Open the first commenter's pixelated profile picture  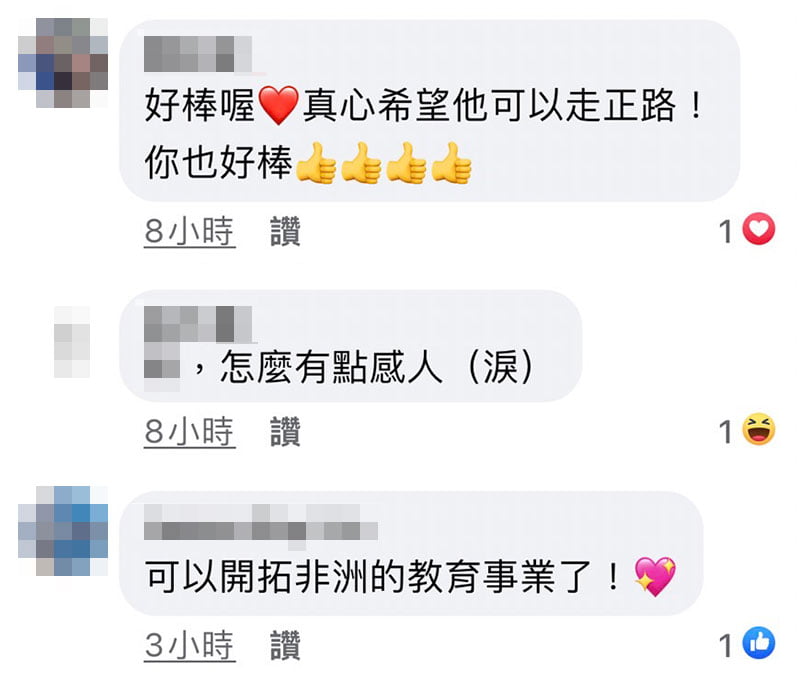tap(63, 63)
